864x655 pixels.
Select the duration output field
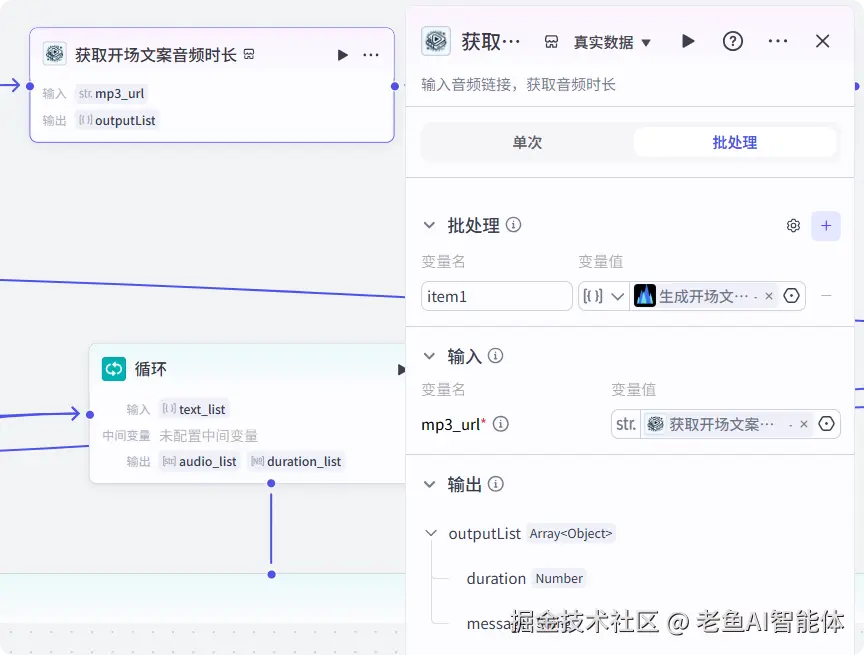coord(496,578)
